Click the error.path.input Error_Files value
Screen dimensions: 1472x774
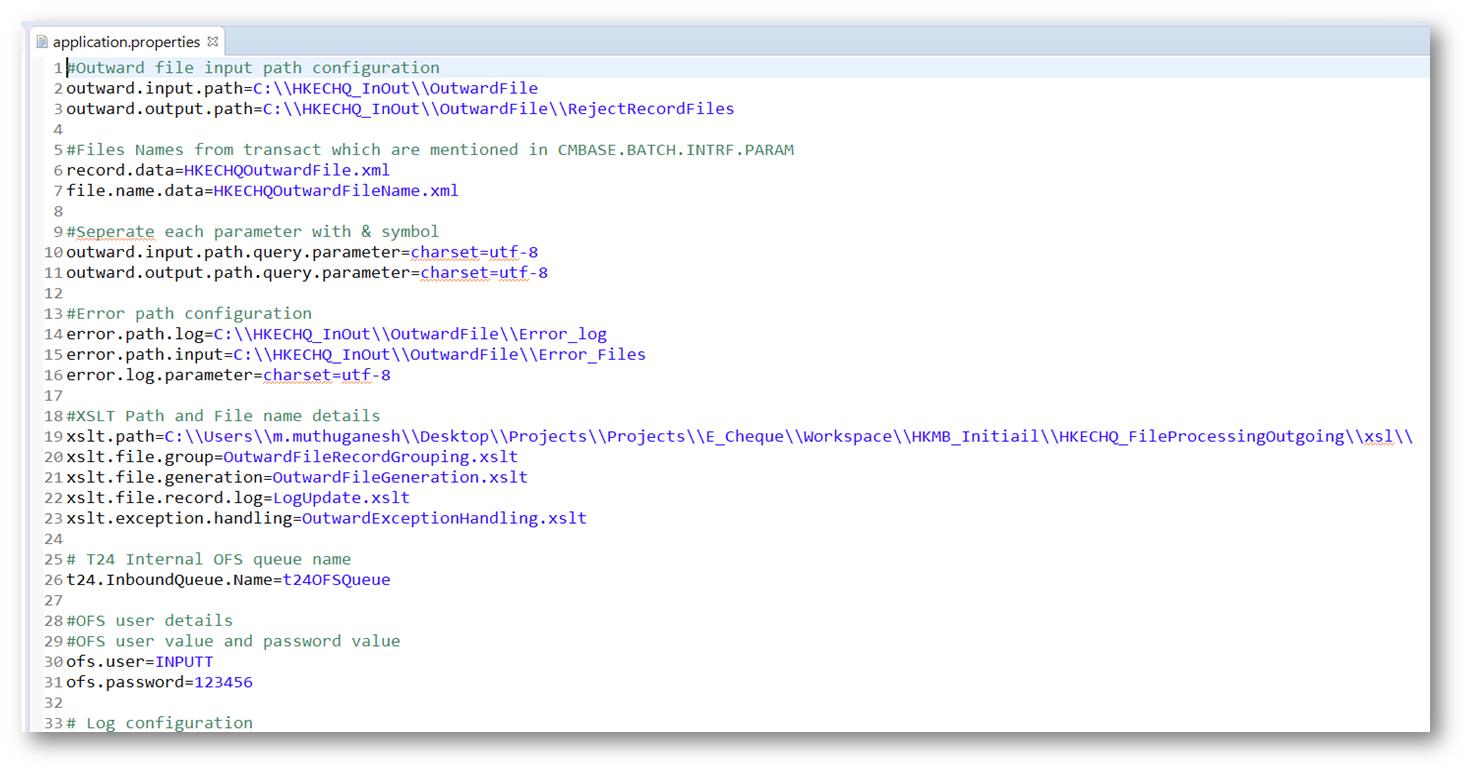[x=439, y=354]
